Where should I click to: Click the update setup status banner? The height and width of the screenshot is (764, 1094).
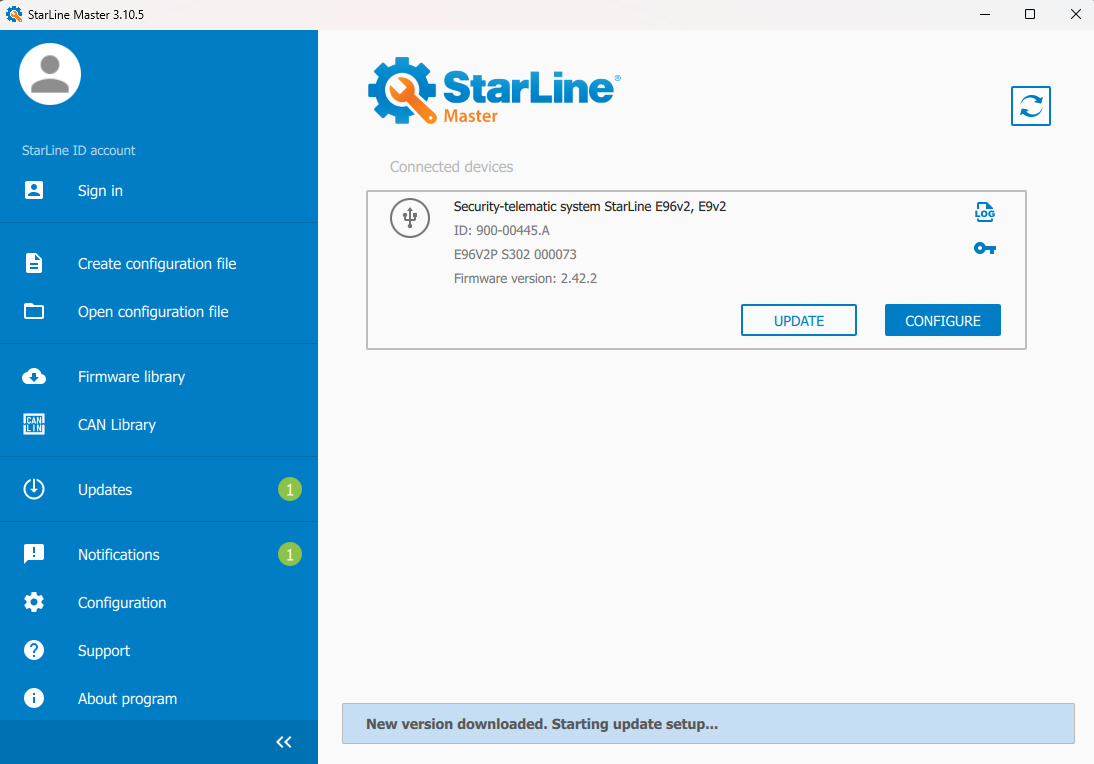[x=707, y=723]
